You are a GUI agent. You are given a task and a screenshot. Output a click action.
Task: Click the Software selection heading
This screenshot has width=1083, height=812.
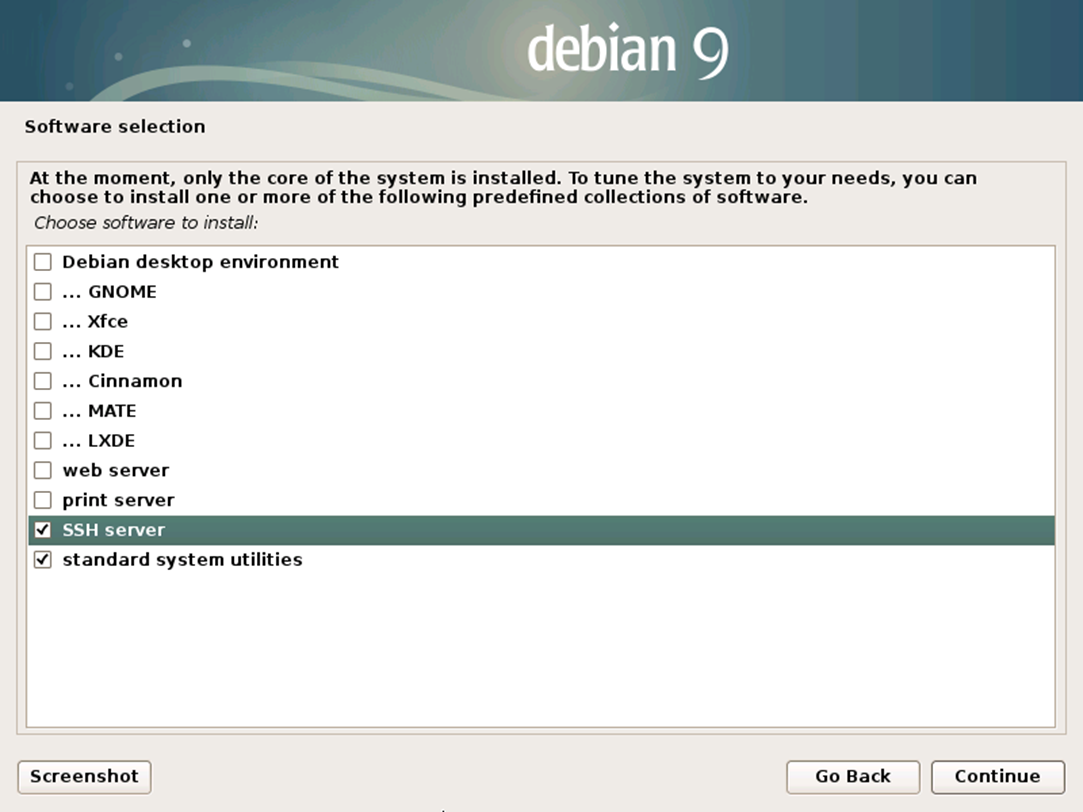(115, 127)
